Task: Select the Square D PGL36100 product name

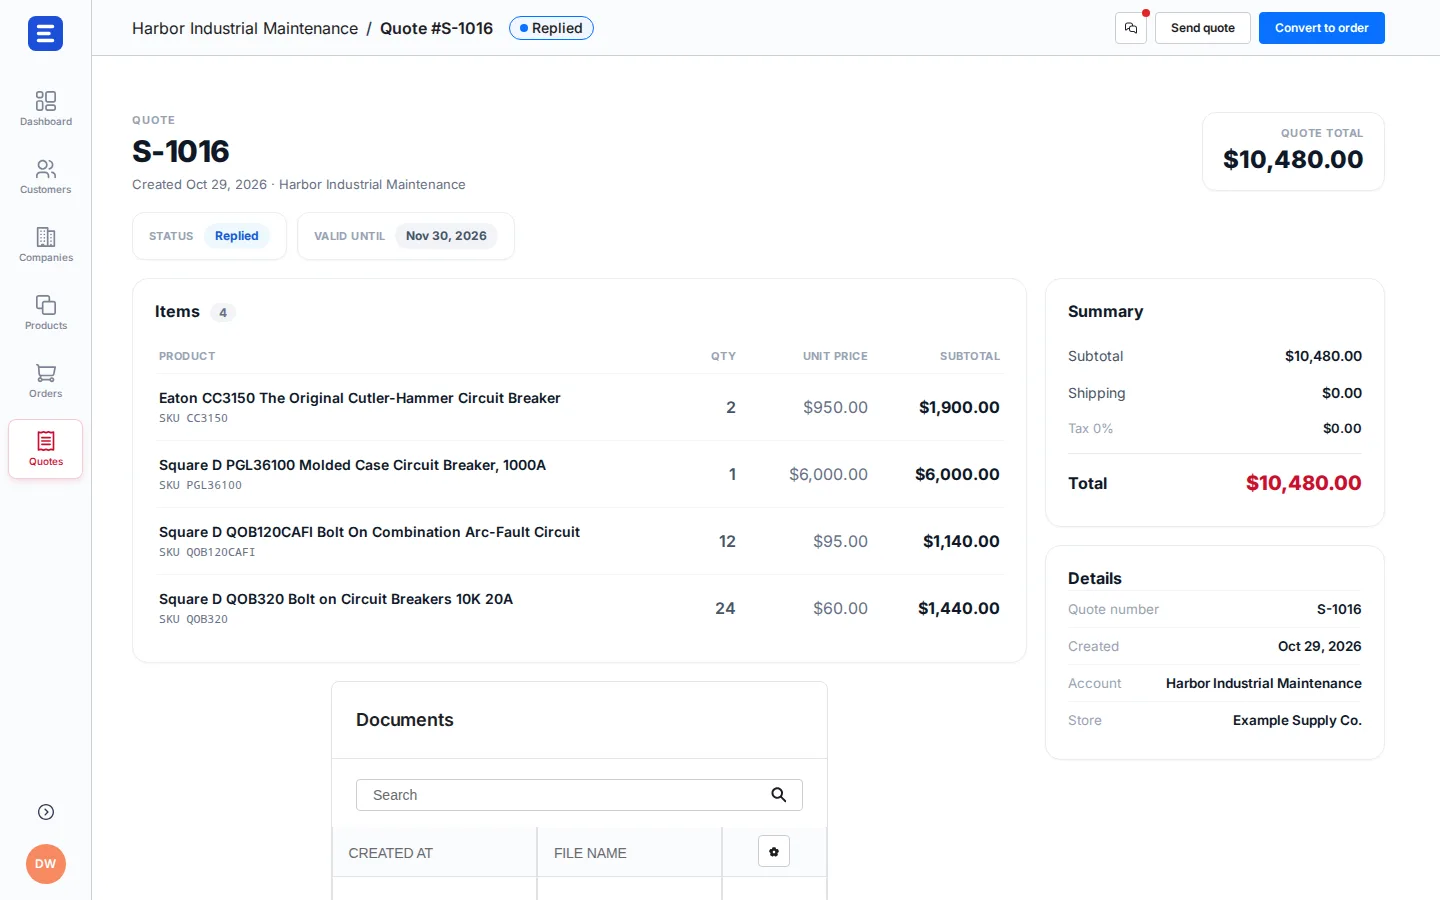Action: [353, 465]
